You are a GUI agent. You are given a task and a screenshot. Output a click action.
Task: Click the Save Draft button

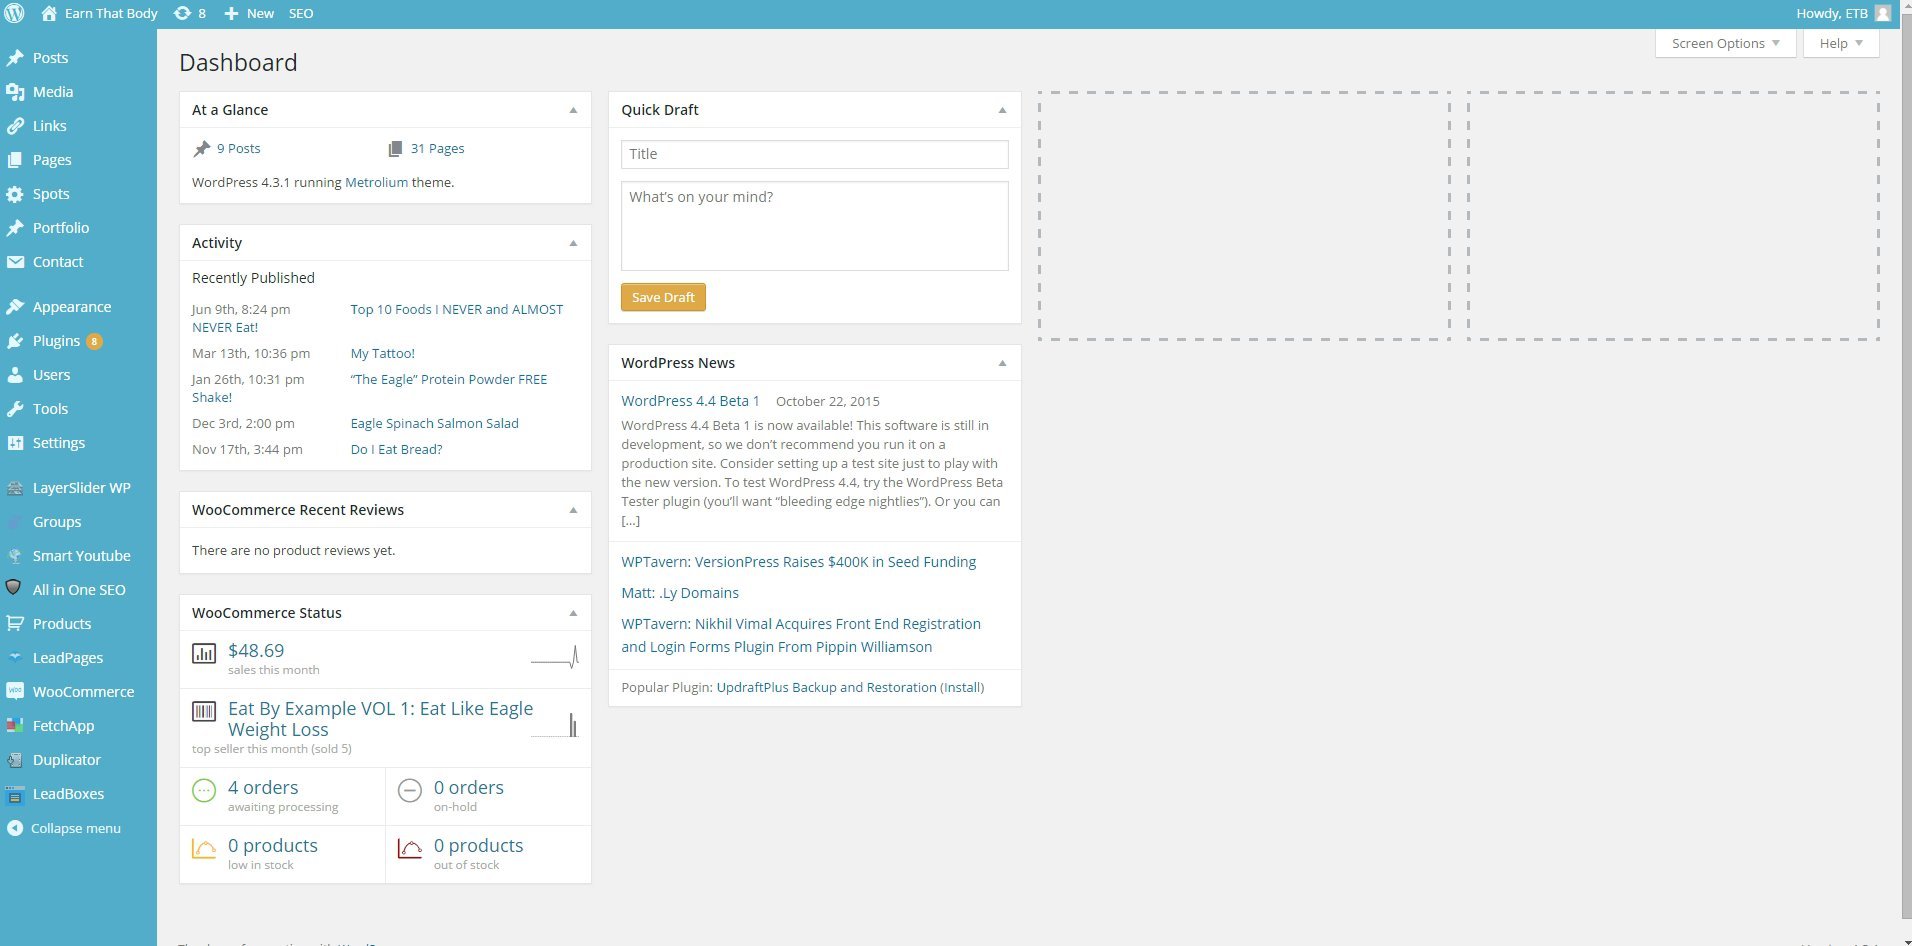tap(663, 297)
